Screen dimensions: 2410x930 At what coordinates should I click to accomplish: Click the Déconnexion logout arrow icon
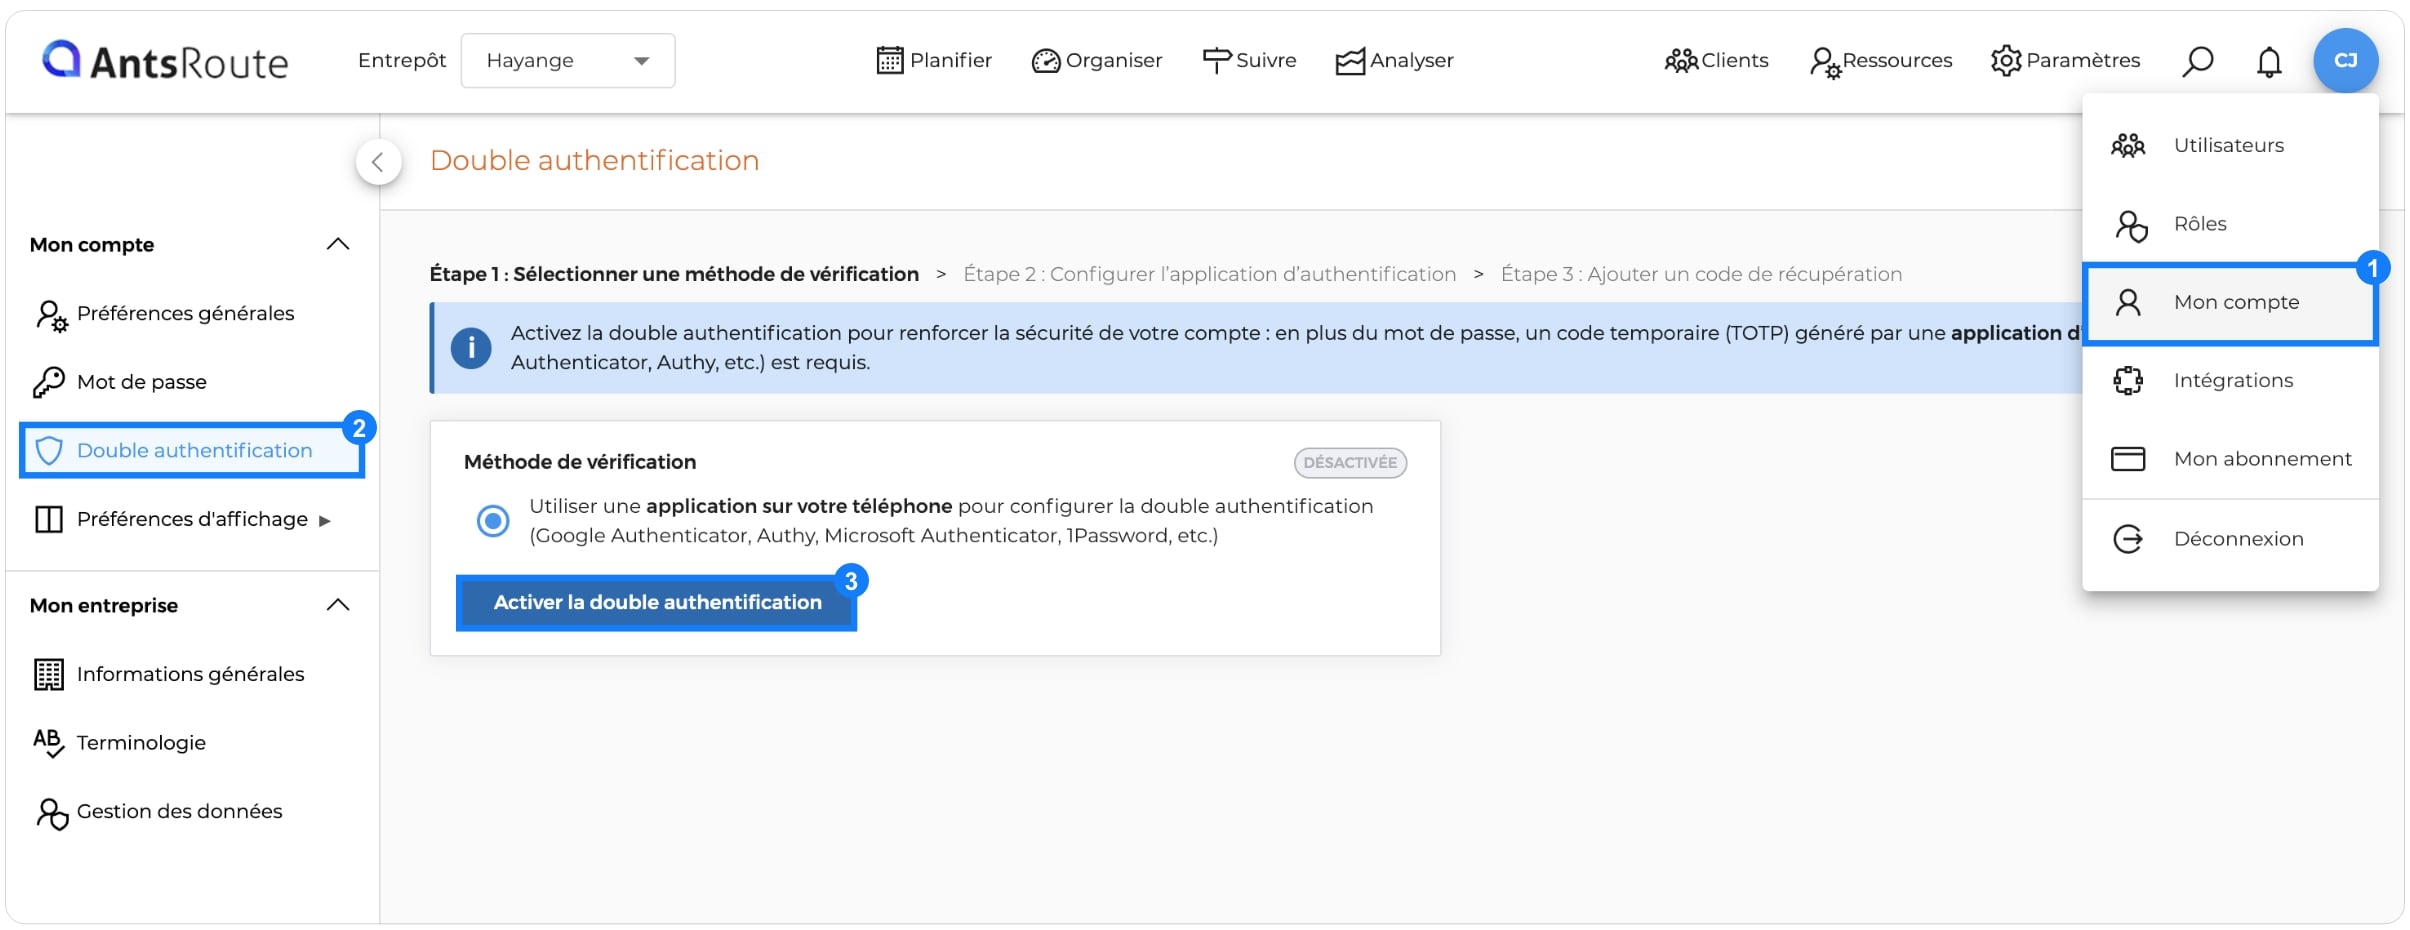2128,539
